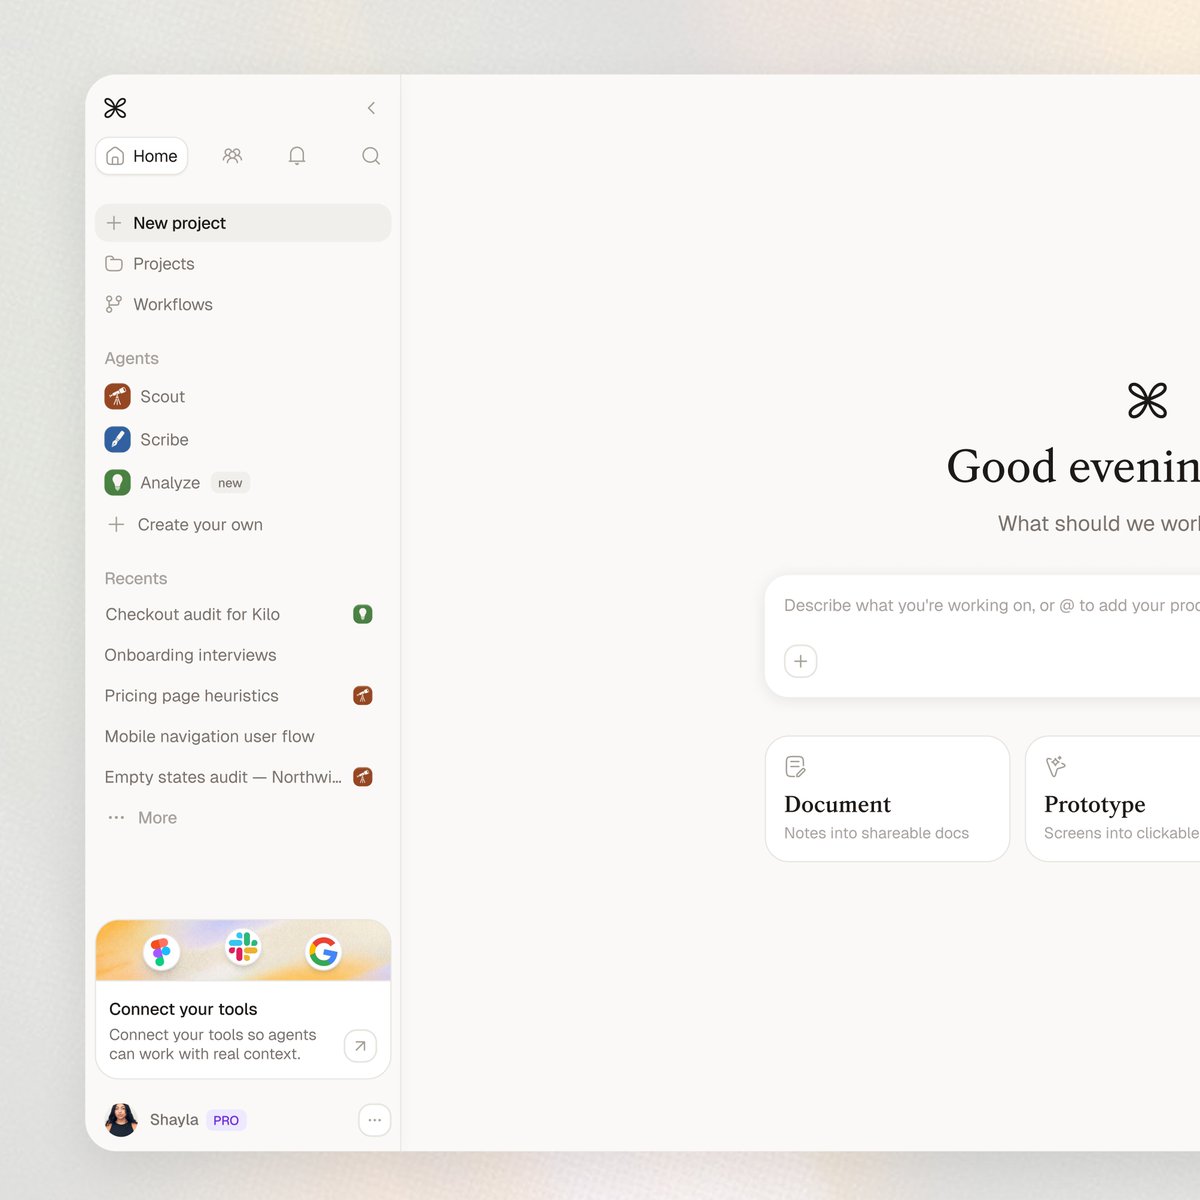Open recent "Pricing page heuristics"
1200x1200 pixels.
(x=243, y=695)
